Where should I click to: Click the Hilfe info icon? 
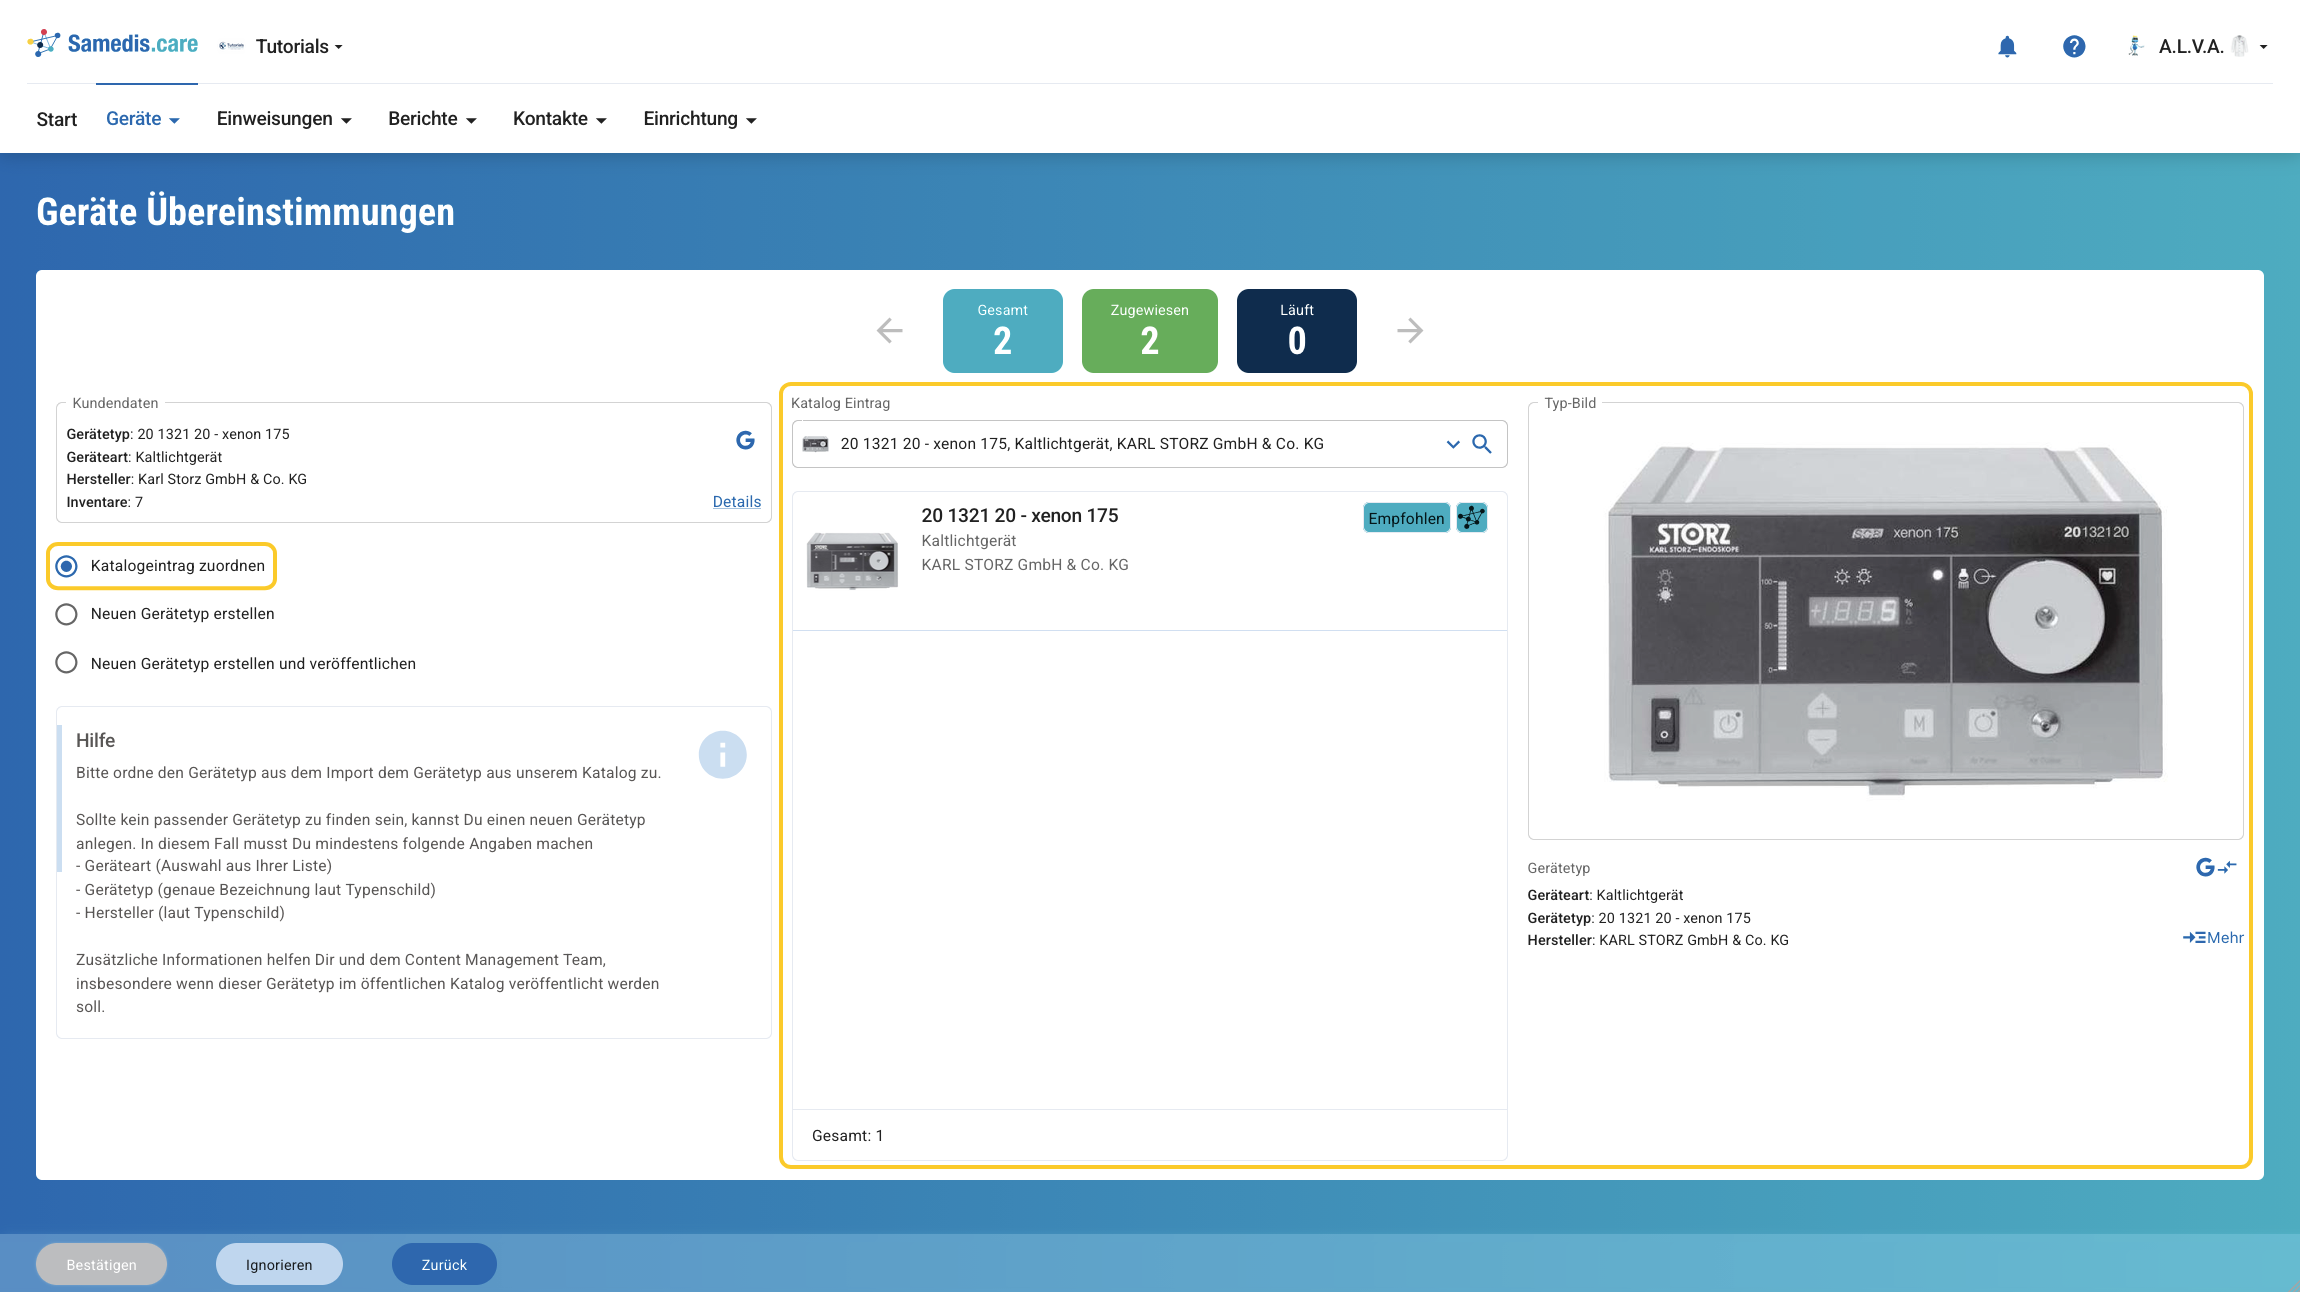pyautogui.click(x=722, y=755)
